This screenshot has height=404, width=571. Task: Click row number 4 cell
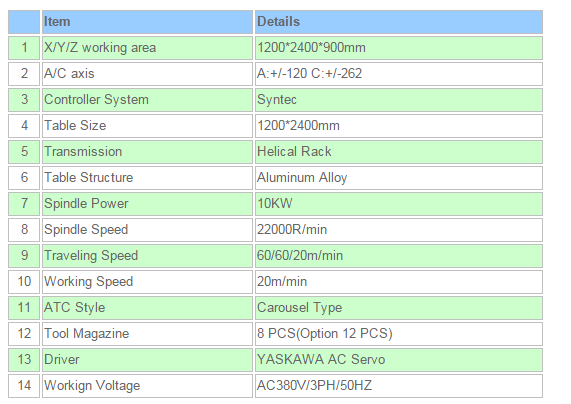tap(24, 126)
